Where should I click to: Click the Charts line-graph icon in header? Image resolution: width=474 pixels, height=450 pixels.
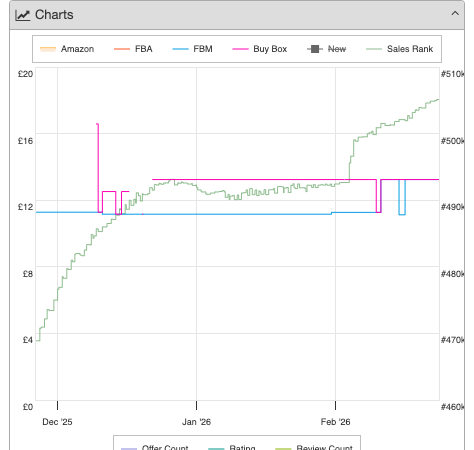point(23,15)
